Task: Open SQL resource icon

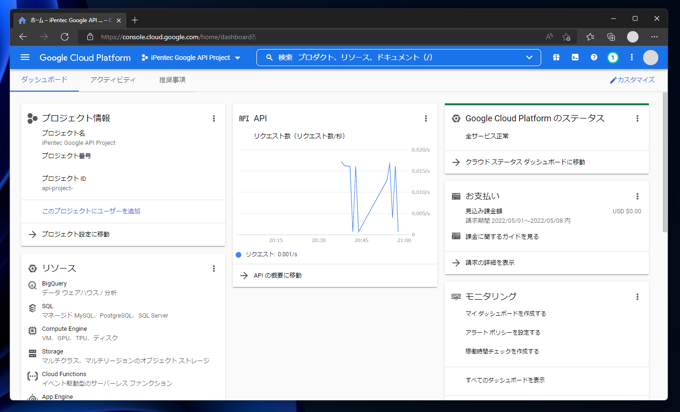Action: (x=33, y=308)
